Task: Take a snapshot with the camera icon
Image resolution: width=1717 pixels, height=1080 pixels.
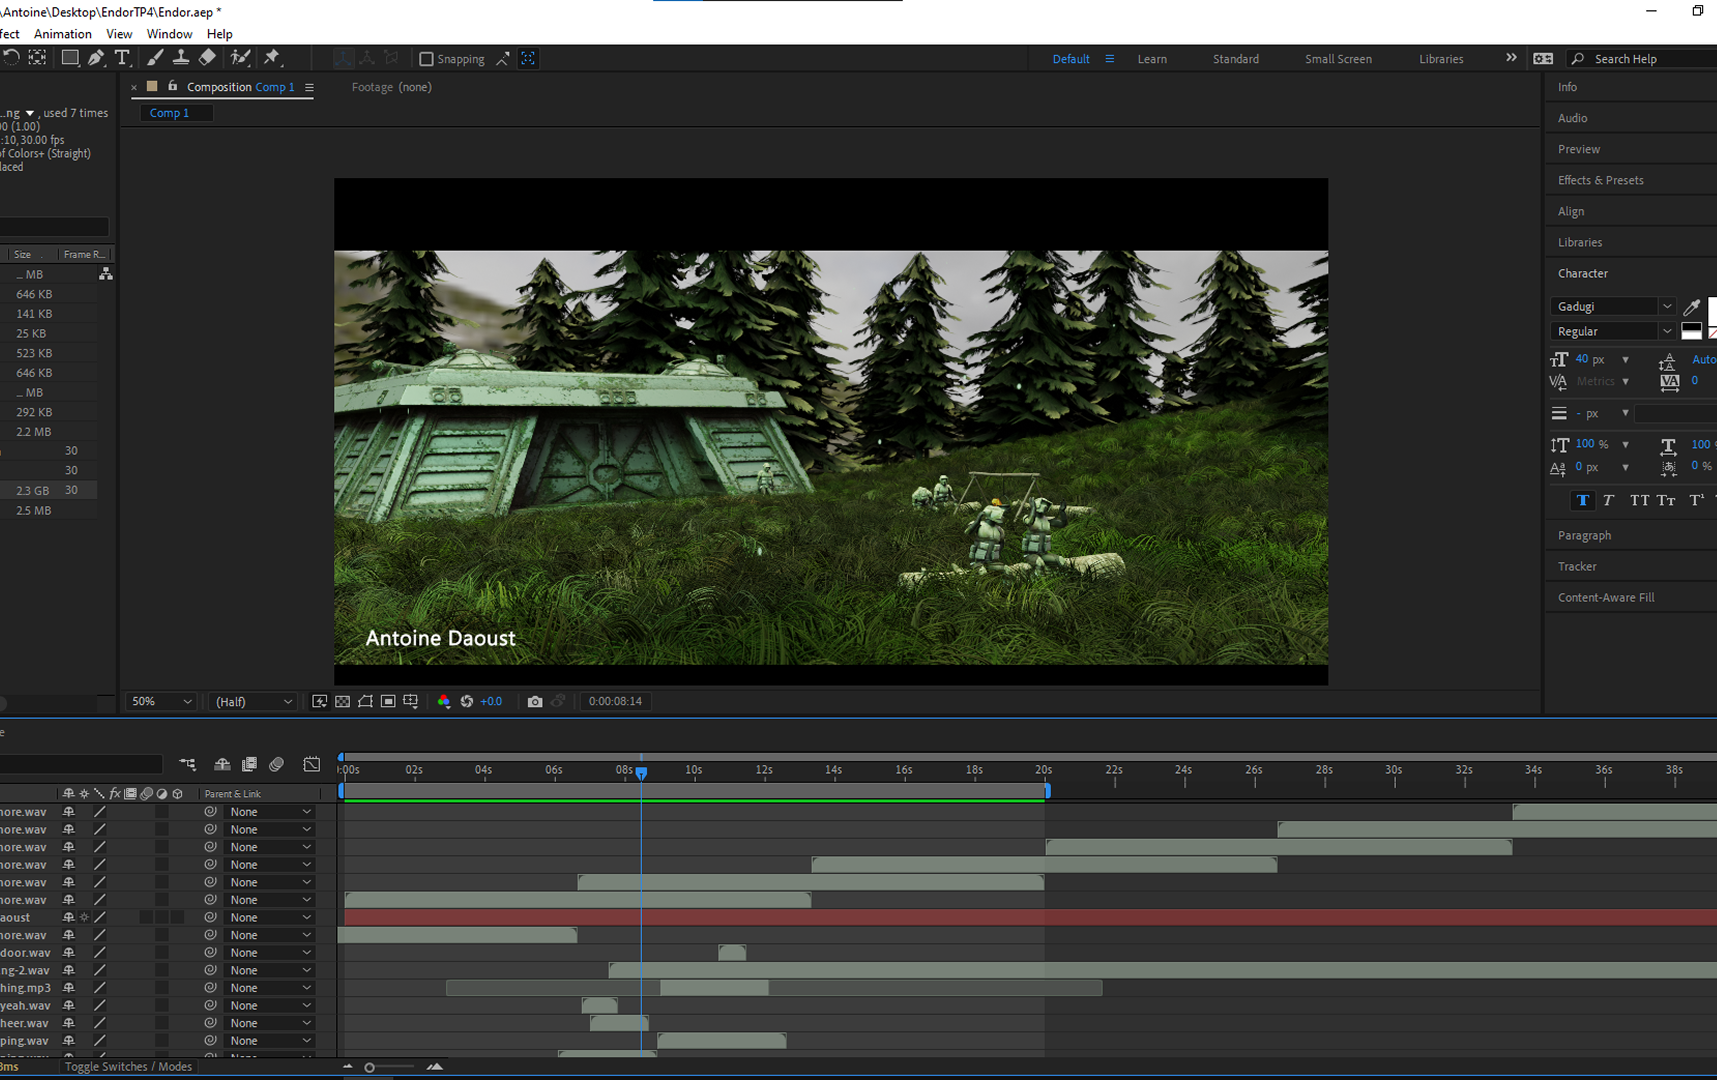Action: pyautogui.click(x=535, y=702)
